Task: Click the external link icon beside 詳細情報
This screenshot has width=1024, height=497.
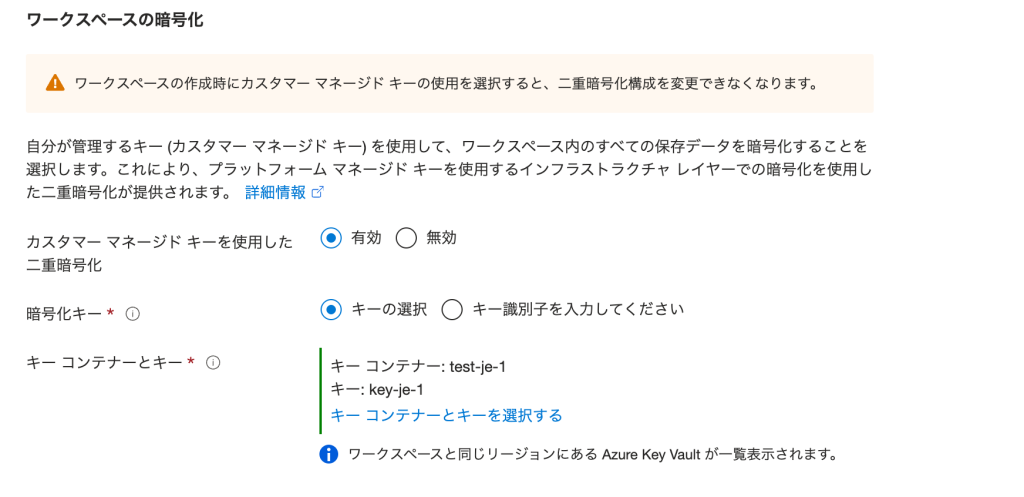Action: (x=319, y=193)
